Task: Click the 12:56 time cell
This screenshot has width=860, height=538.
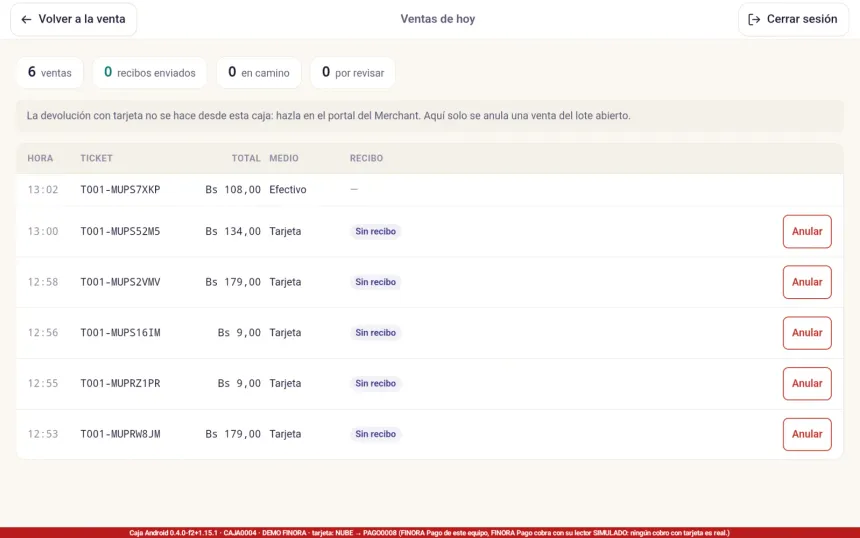Action: tap(43, 333)
